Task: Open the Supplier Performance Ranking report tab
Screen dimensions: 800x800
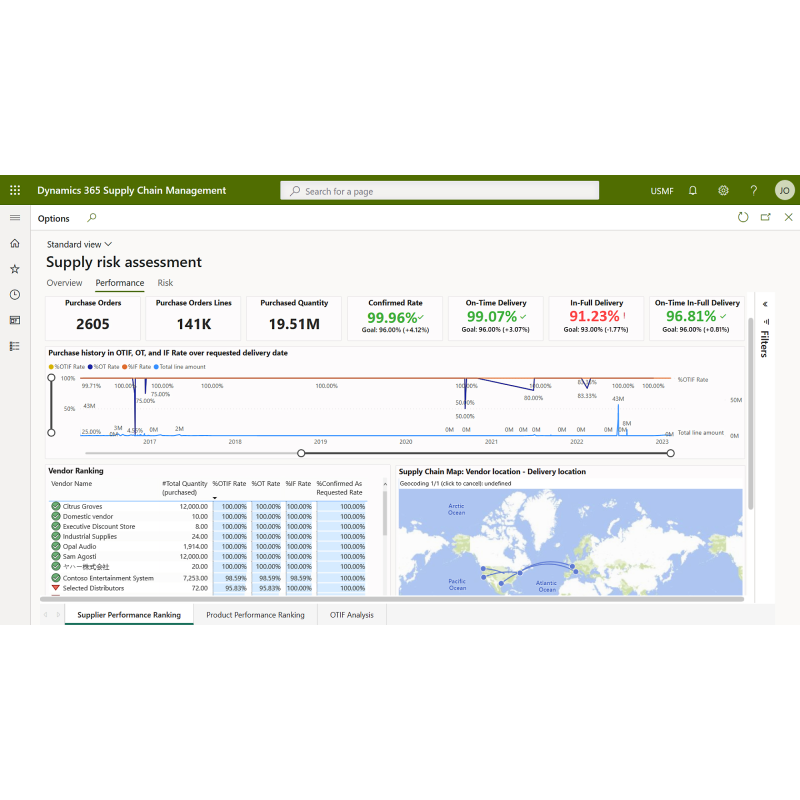Action: 129,615
